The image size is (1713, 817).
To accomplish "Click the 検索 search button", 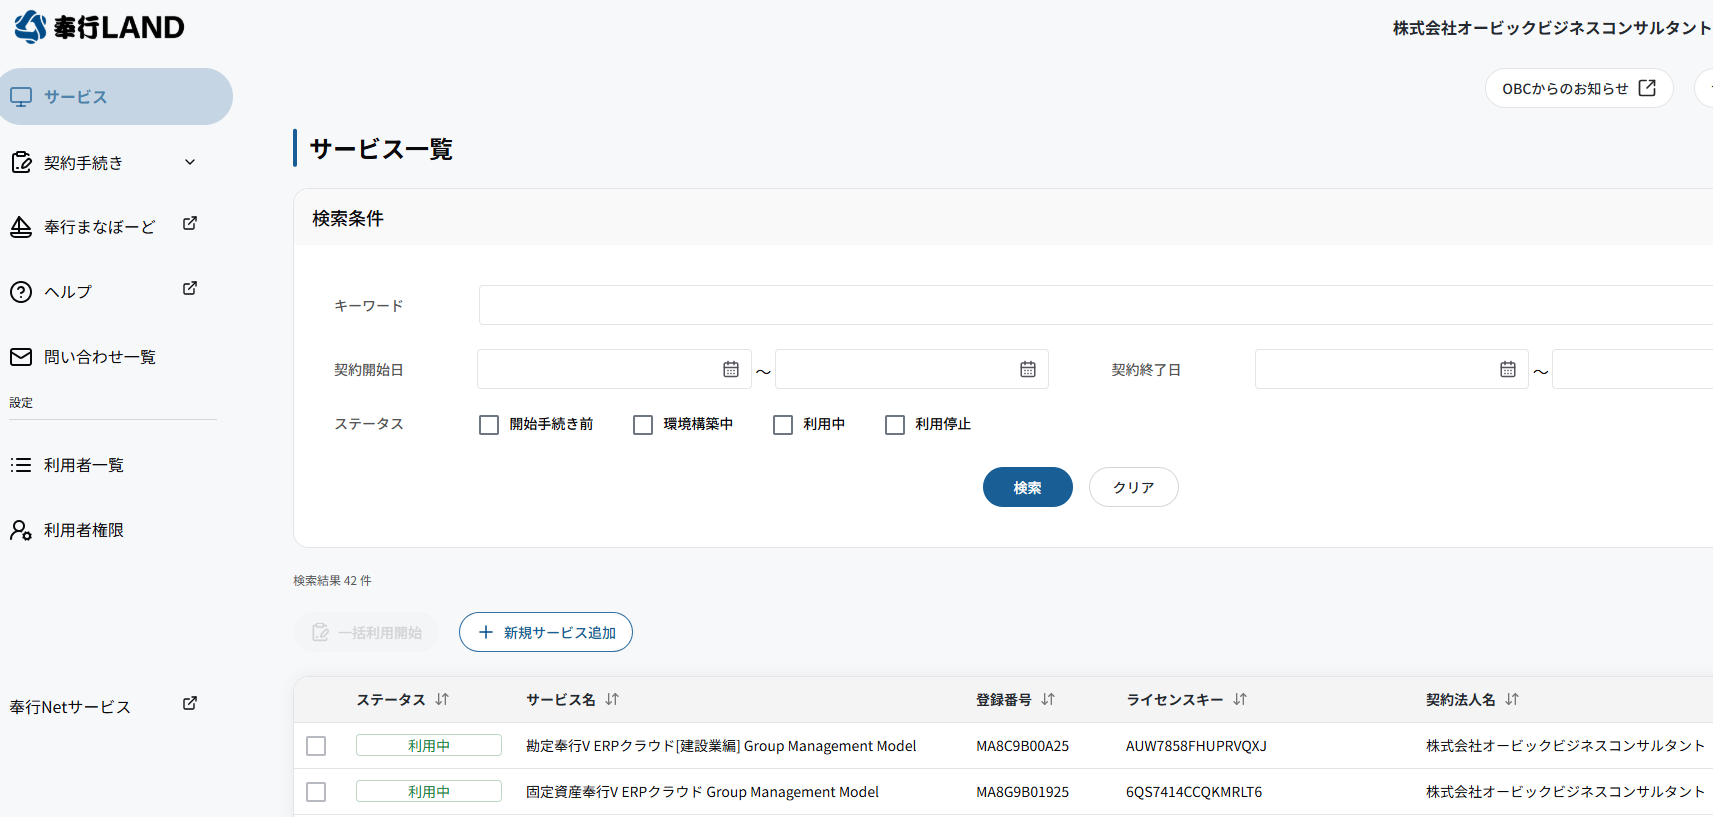I will (1028, 487).
